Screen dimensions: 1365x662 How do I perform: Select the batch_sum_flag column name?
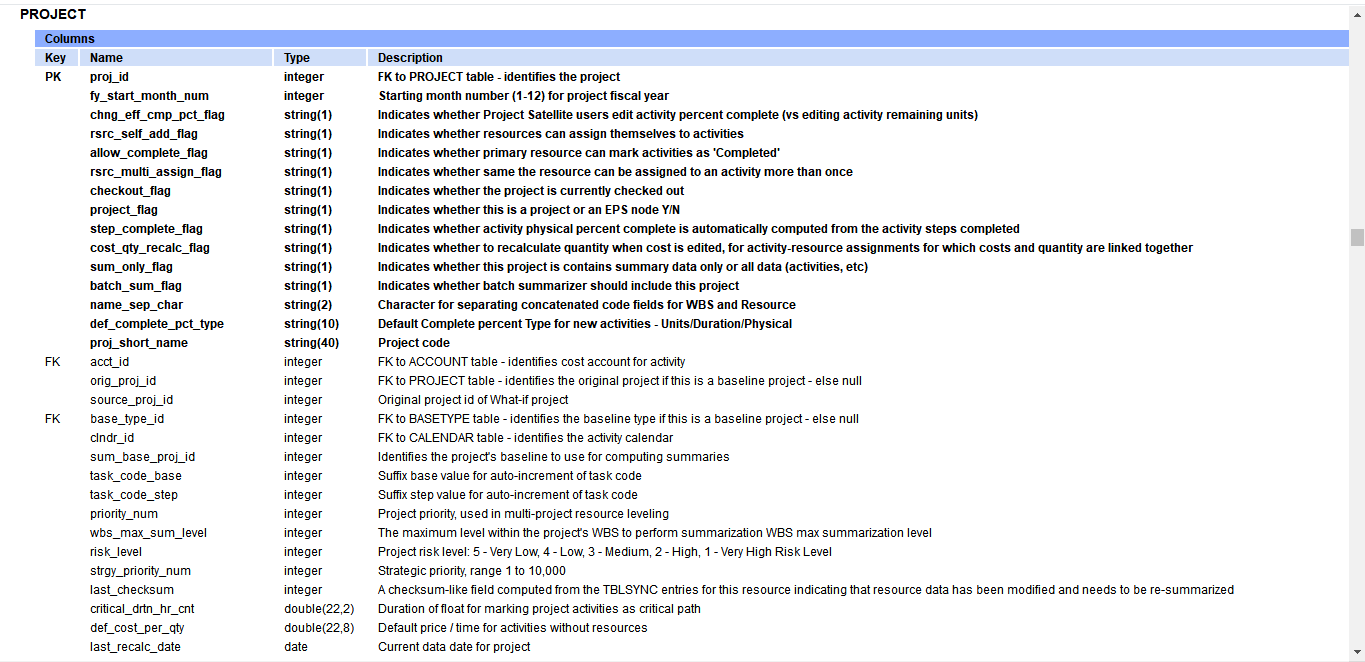pos(136,286)
